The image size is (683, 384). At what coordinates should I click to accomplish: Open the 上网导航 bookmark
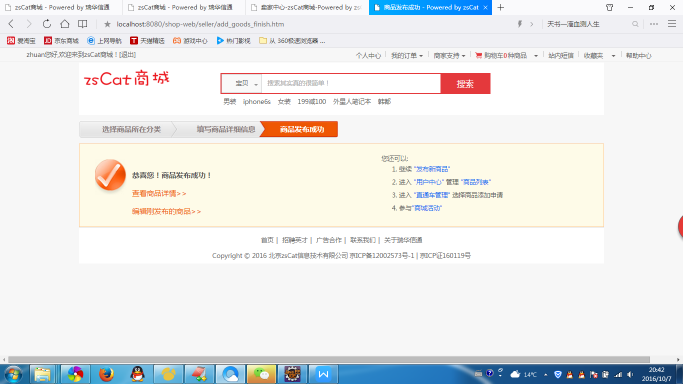click(104, 40)
